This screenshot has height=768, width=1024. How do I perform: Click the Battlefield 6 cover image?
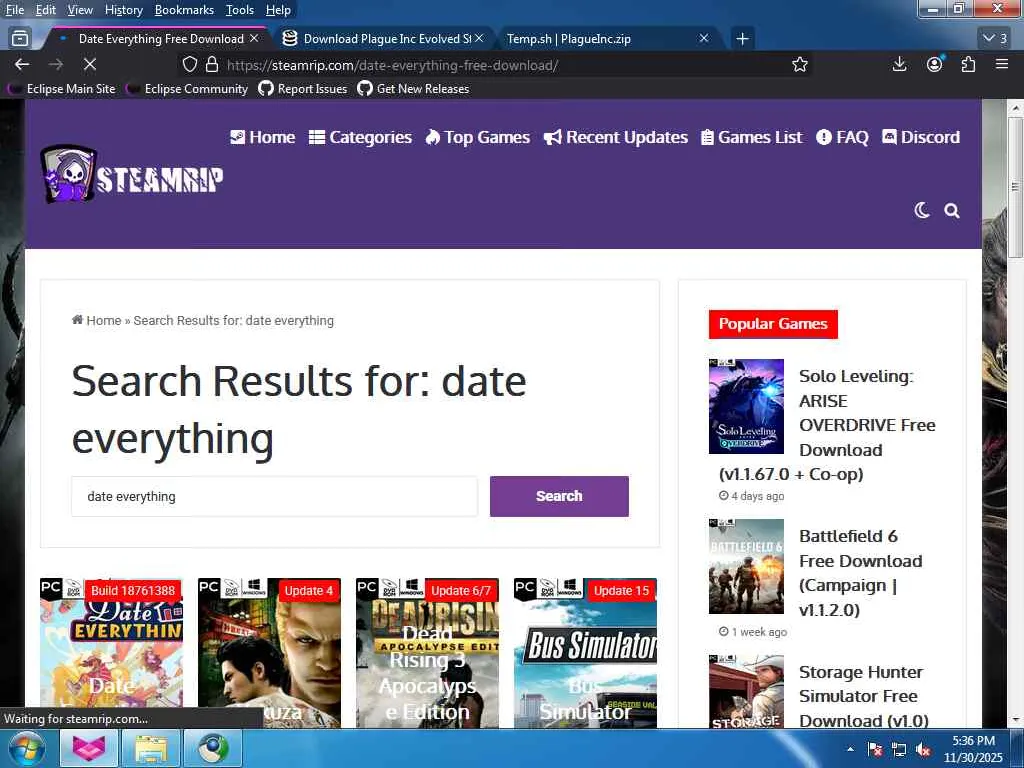746,566
